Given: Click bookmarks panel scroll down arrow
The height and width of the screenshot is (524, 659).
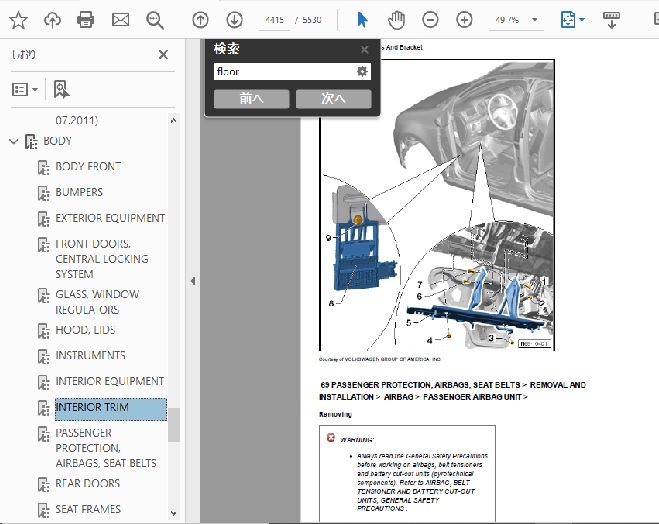Looking at the screenshot, I should pos(174,513).
